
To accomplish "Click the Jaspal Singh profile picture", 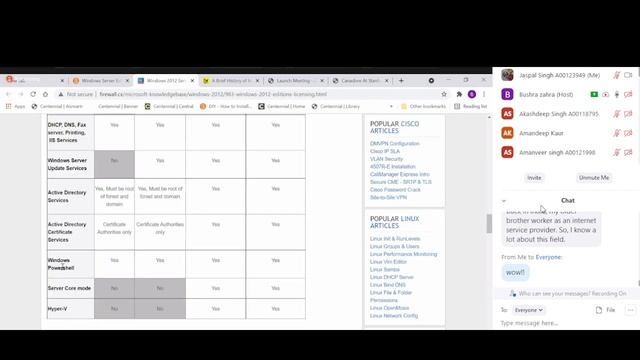I will (507, 75).
